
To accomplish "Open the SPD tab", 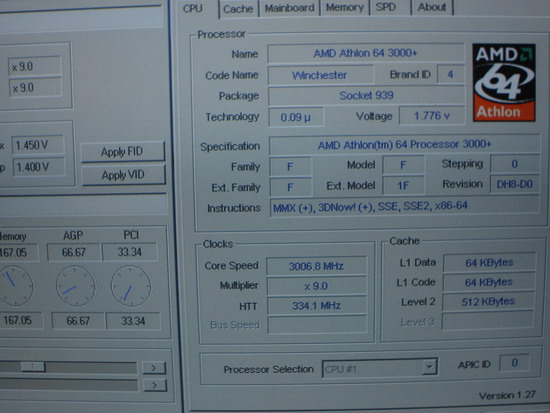I will pyautogui.click(x=386, y=7).
